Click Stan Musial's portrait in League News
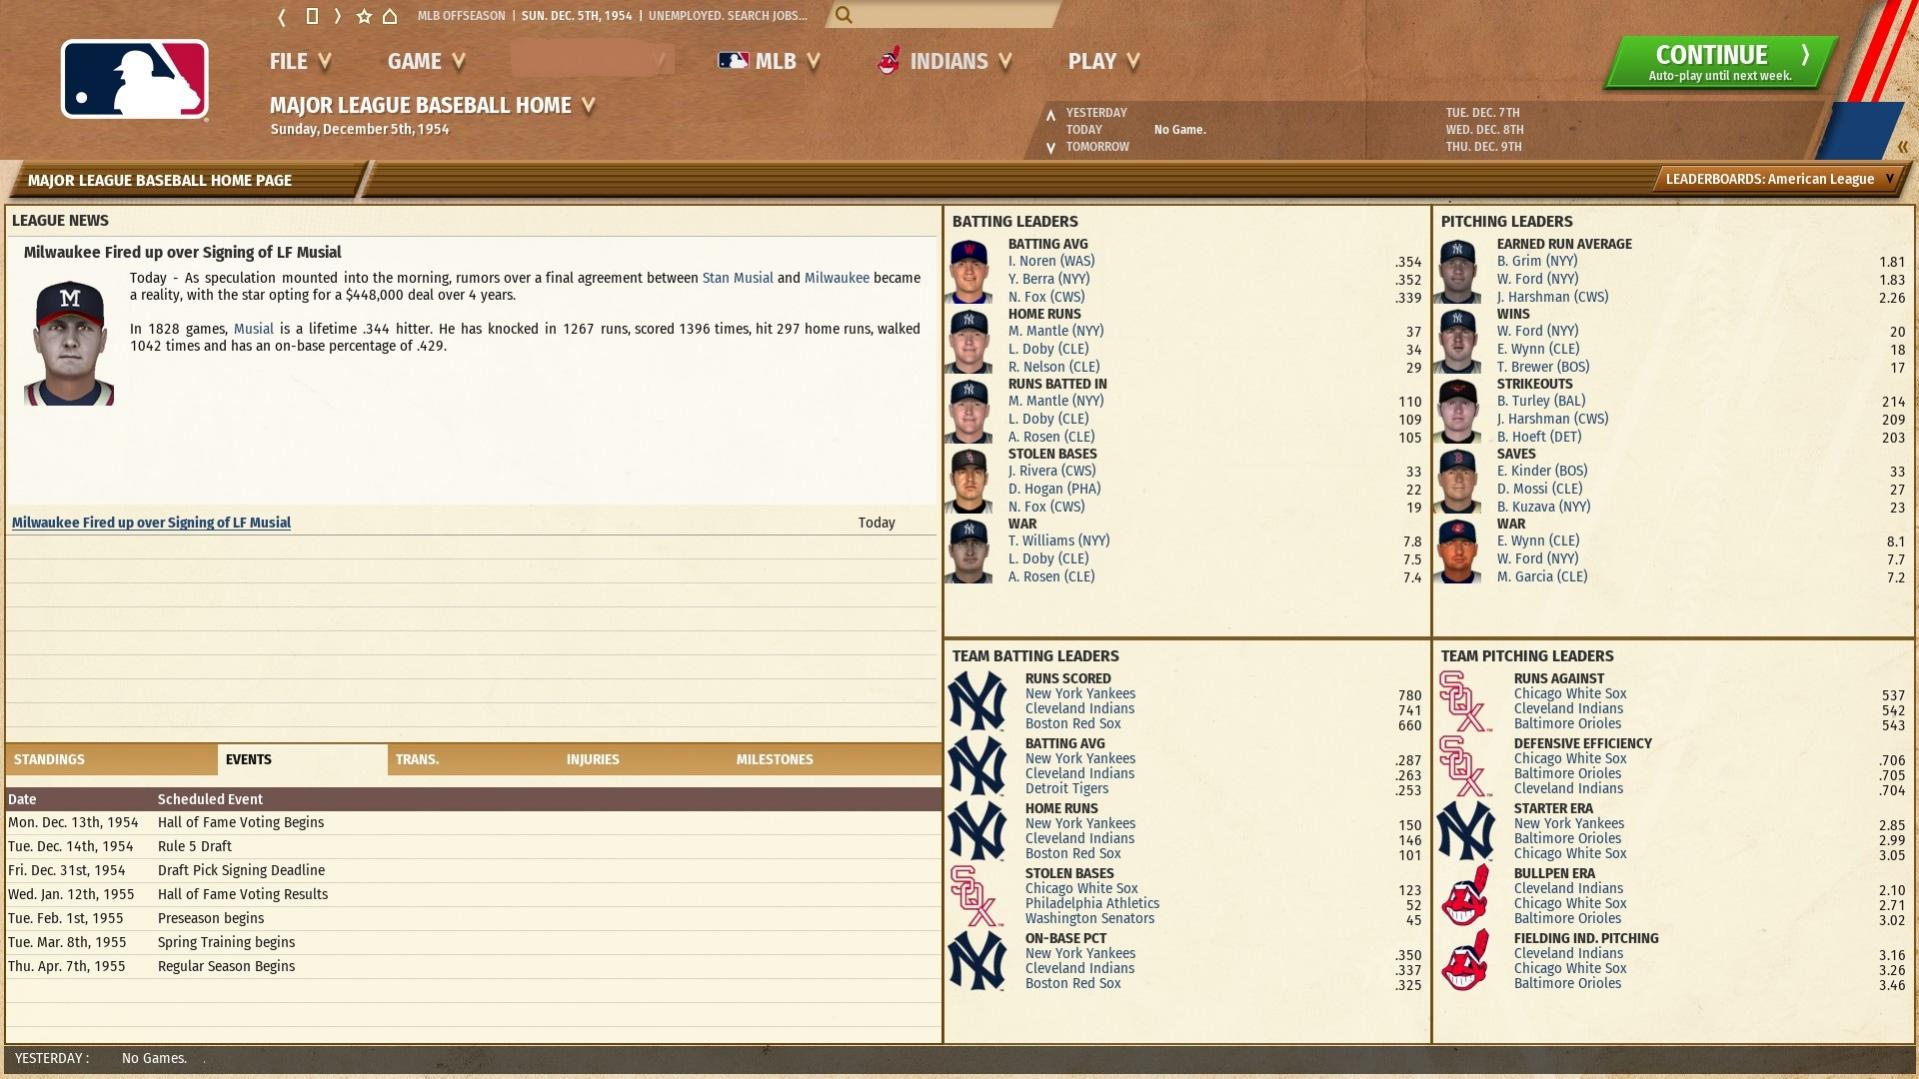 coord(69,342)
